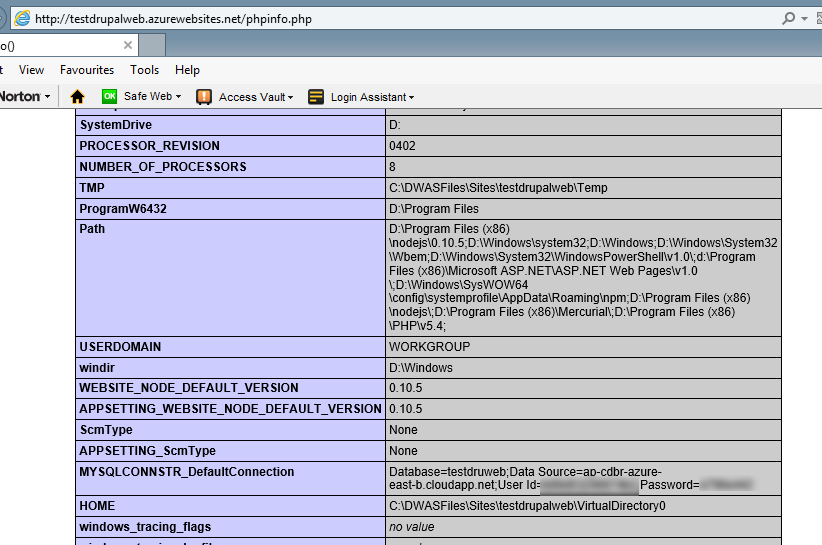This screenshot has height=545, width=822.
Task: Open the Help menu
Action: 187,70
